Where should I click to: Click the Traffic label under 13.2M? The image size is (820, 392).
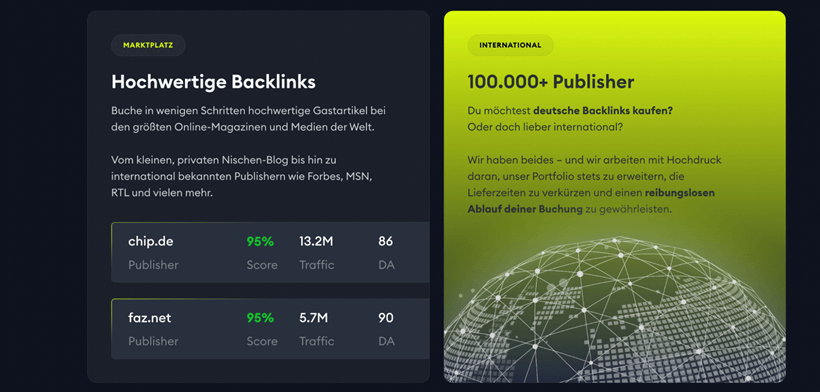(x=316, y=265)
